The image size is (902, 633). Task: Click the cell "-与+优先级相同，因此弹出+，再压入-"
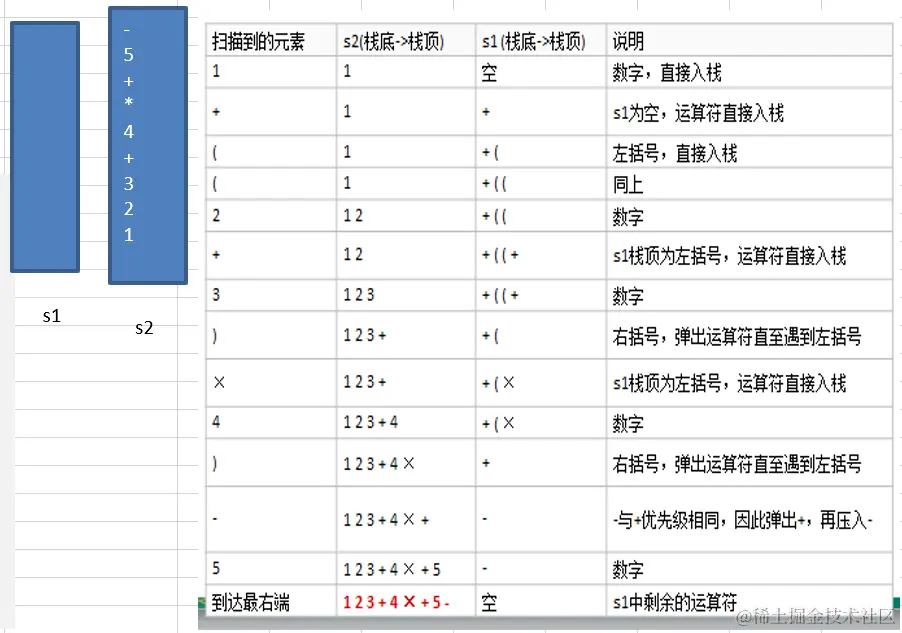coord(749,519)
